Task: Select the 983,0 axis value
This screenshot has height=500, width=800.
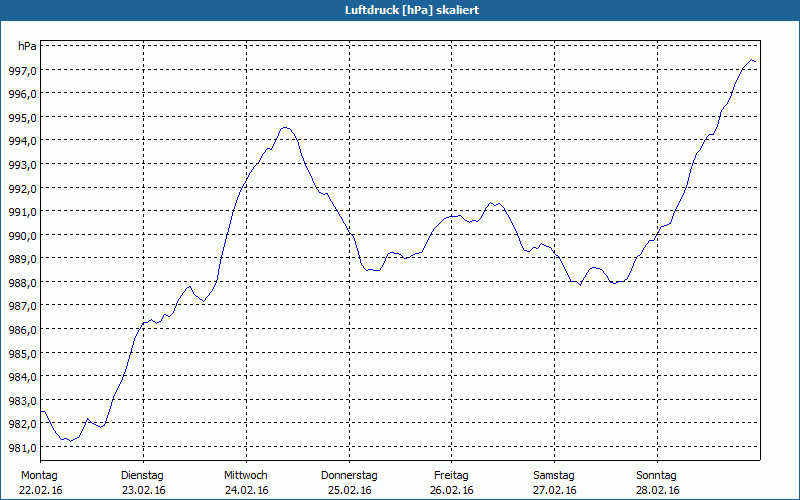Action: (x=22, y=401)
